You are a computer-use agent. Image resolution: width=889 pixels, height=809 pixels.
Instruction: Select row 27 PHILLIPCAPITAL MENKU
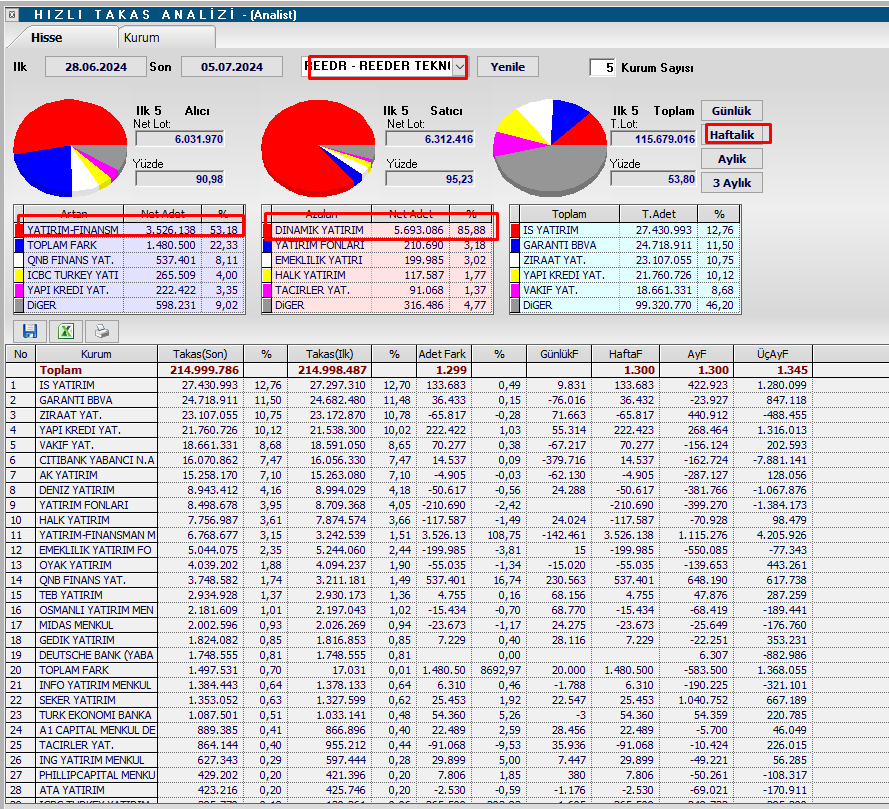(x=409, y=775)
